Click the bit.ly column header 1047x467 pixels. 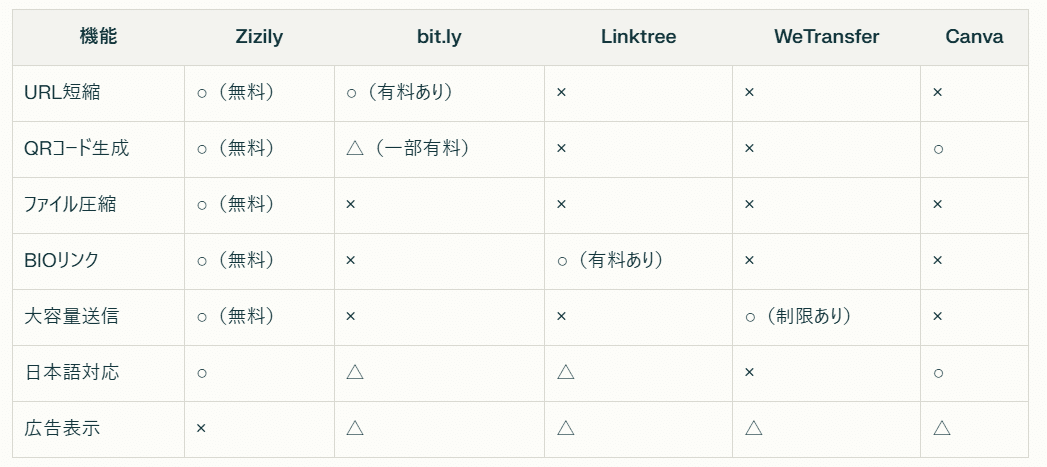coord(439,37)
